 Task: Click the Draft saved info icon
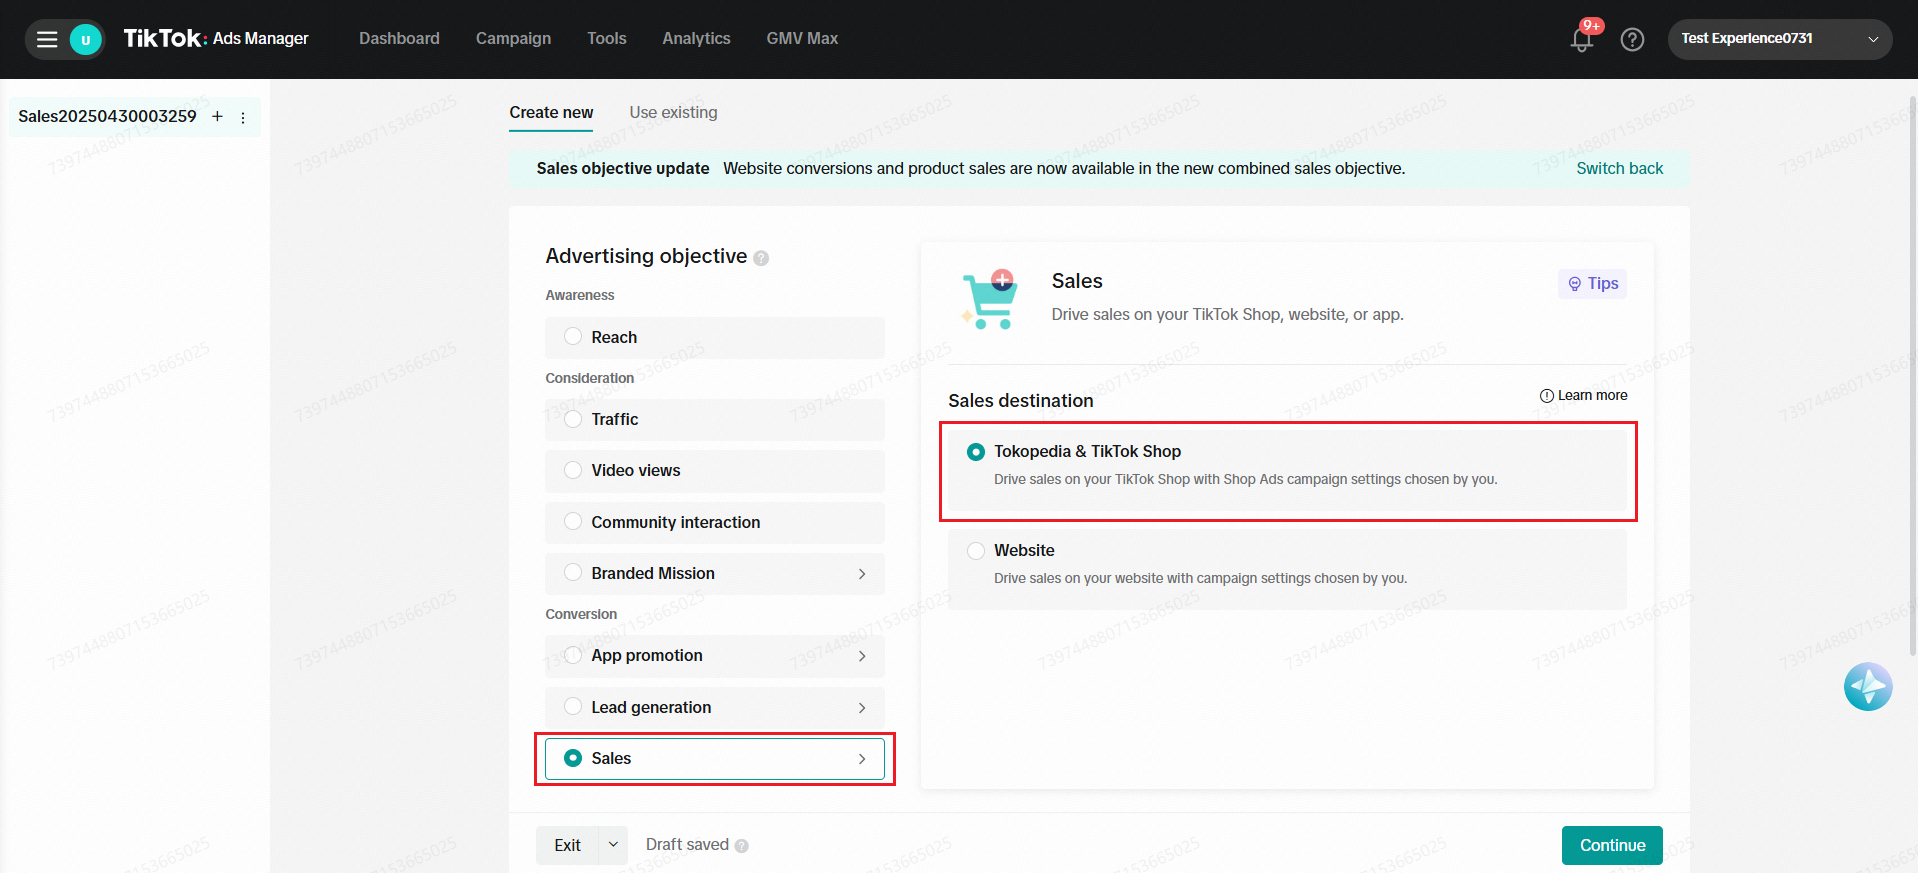click(x=741, y=846)
